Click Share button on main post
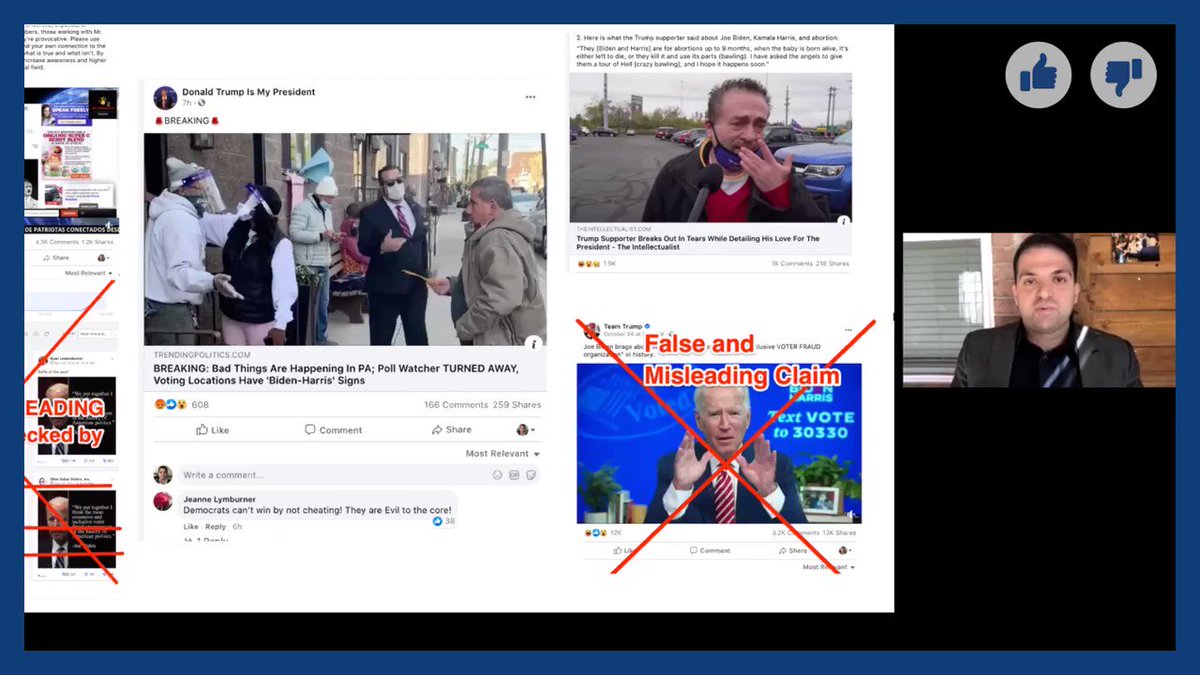This screenshot has height=675, width=1200. pos(451,430)
